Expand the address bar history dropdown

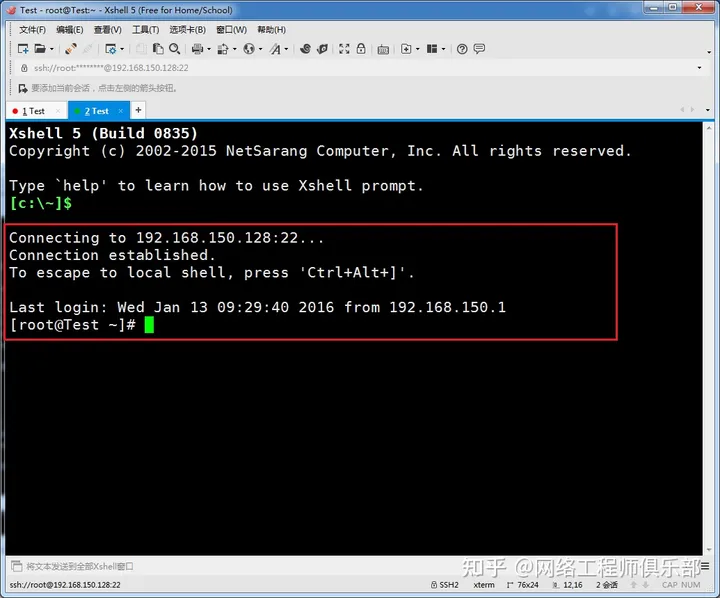(x=700, y=68)
